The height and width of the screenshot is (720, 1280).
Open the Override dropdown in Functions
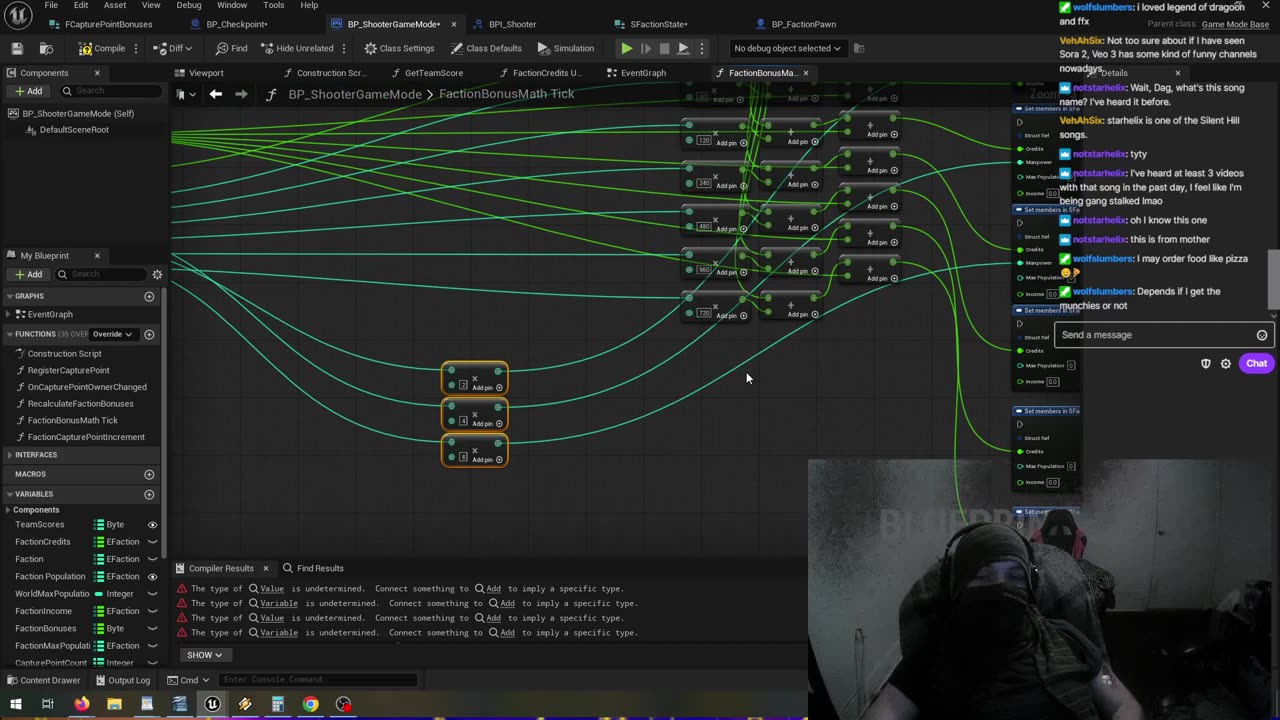click(x=112, y=334)
